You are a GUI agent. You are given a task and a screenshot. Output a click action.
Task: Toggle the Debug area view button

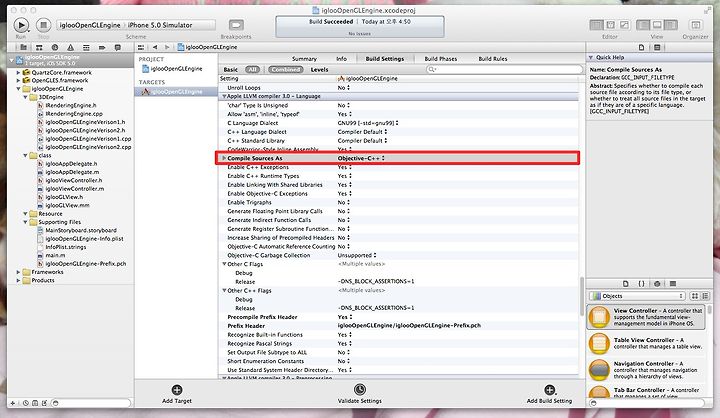coord(657,25)
